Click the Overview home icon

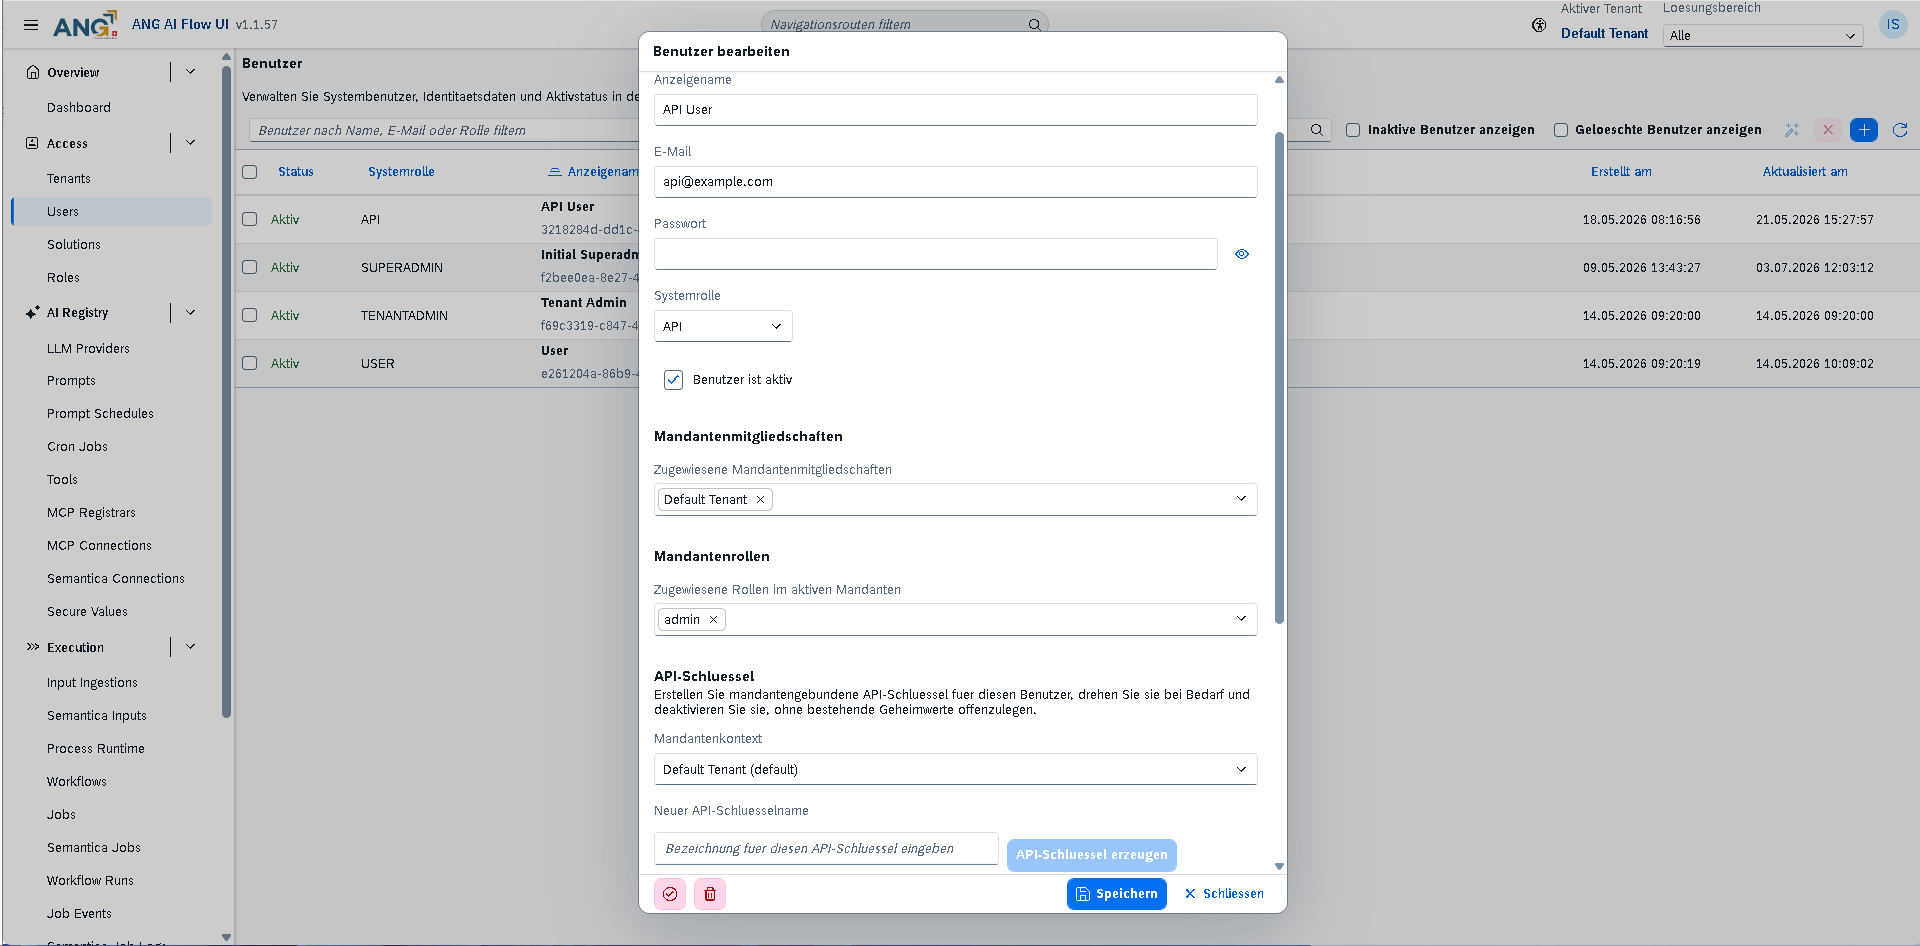point(33,72)
